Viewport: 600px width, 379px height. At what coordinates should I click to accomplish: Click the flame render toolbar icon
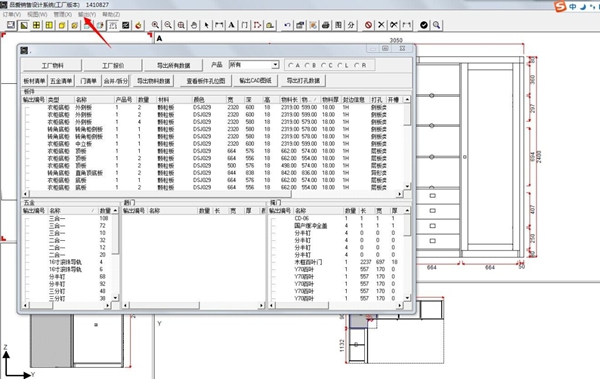pyautogui.click(x=139, y=25)
